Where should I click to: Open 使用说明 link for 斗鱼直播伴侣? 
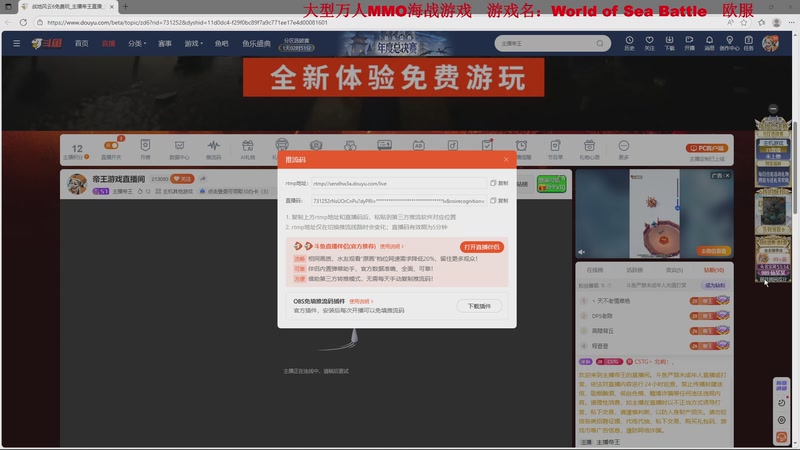(391, 246)
